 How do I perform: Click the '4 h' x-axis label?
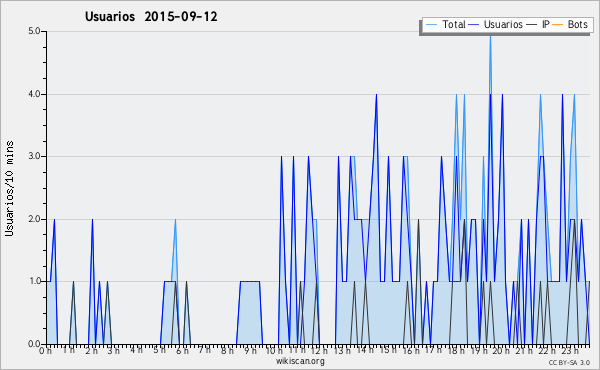coord(136,350)
